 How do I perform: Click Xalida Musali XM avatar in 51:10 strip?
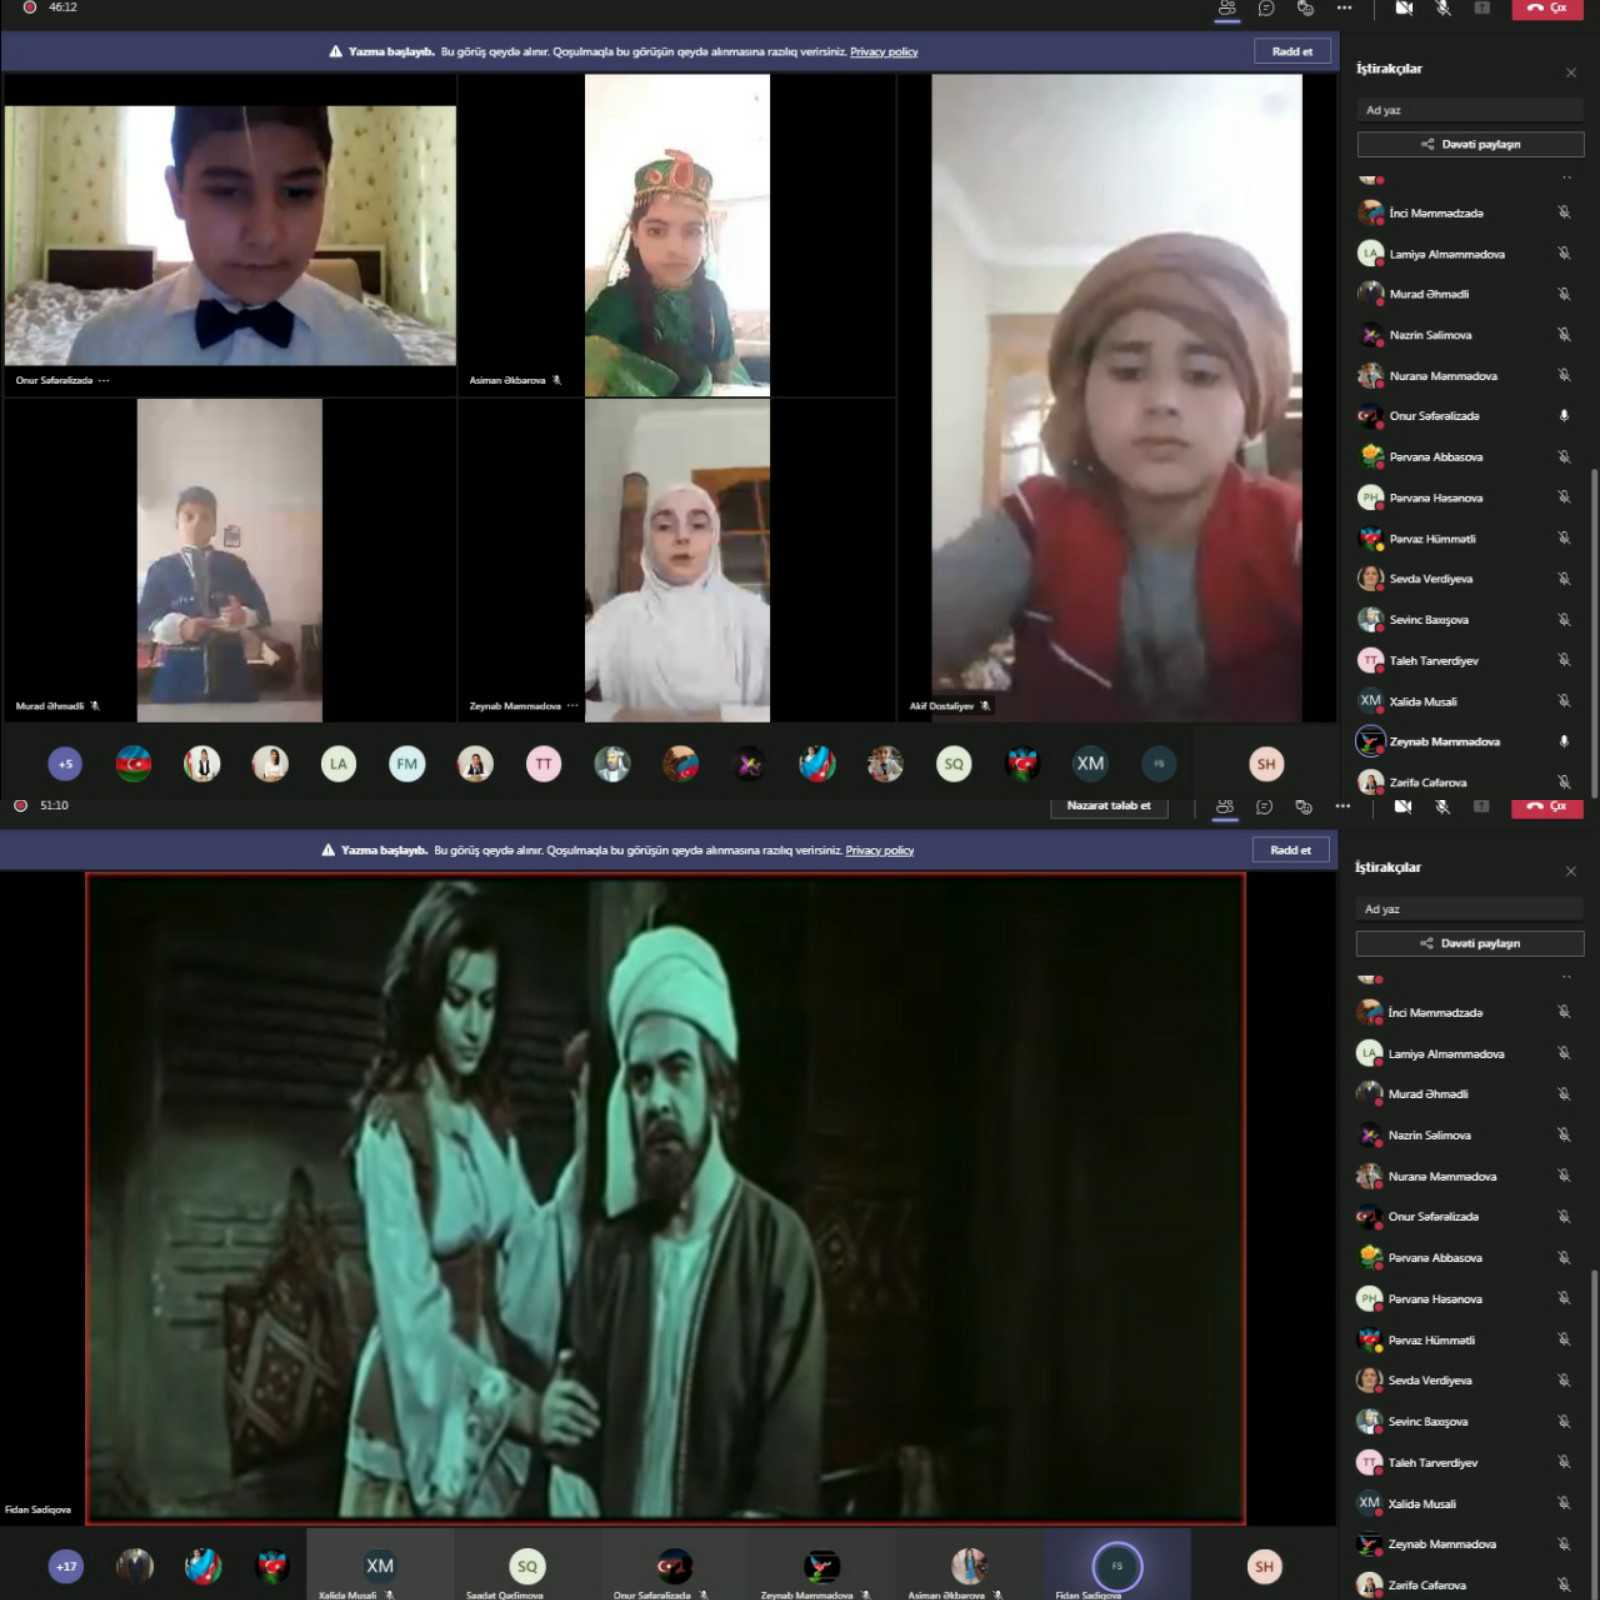coord(380,1566)
